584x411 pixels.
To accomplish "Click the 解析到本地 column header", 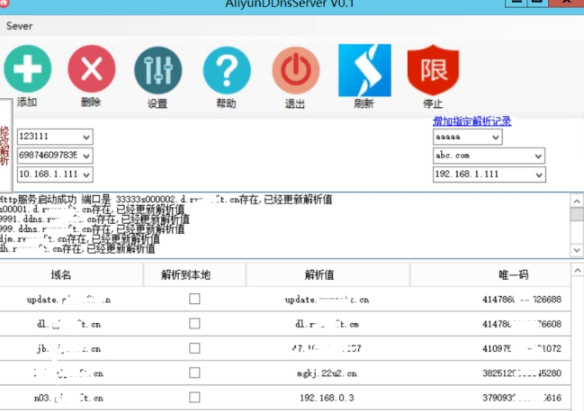I will [194, 275].
